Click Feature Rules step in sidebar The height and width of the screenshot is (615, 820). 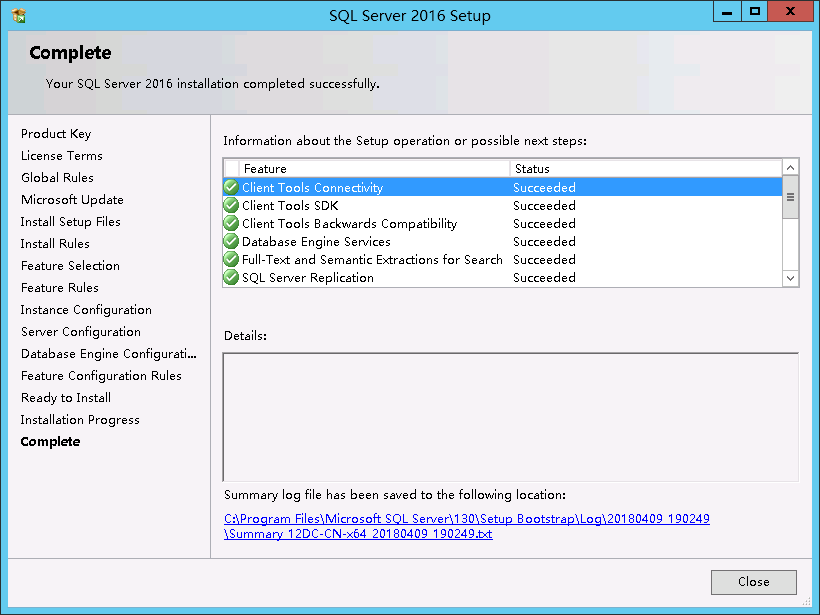[x=60, y=288]
